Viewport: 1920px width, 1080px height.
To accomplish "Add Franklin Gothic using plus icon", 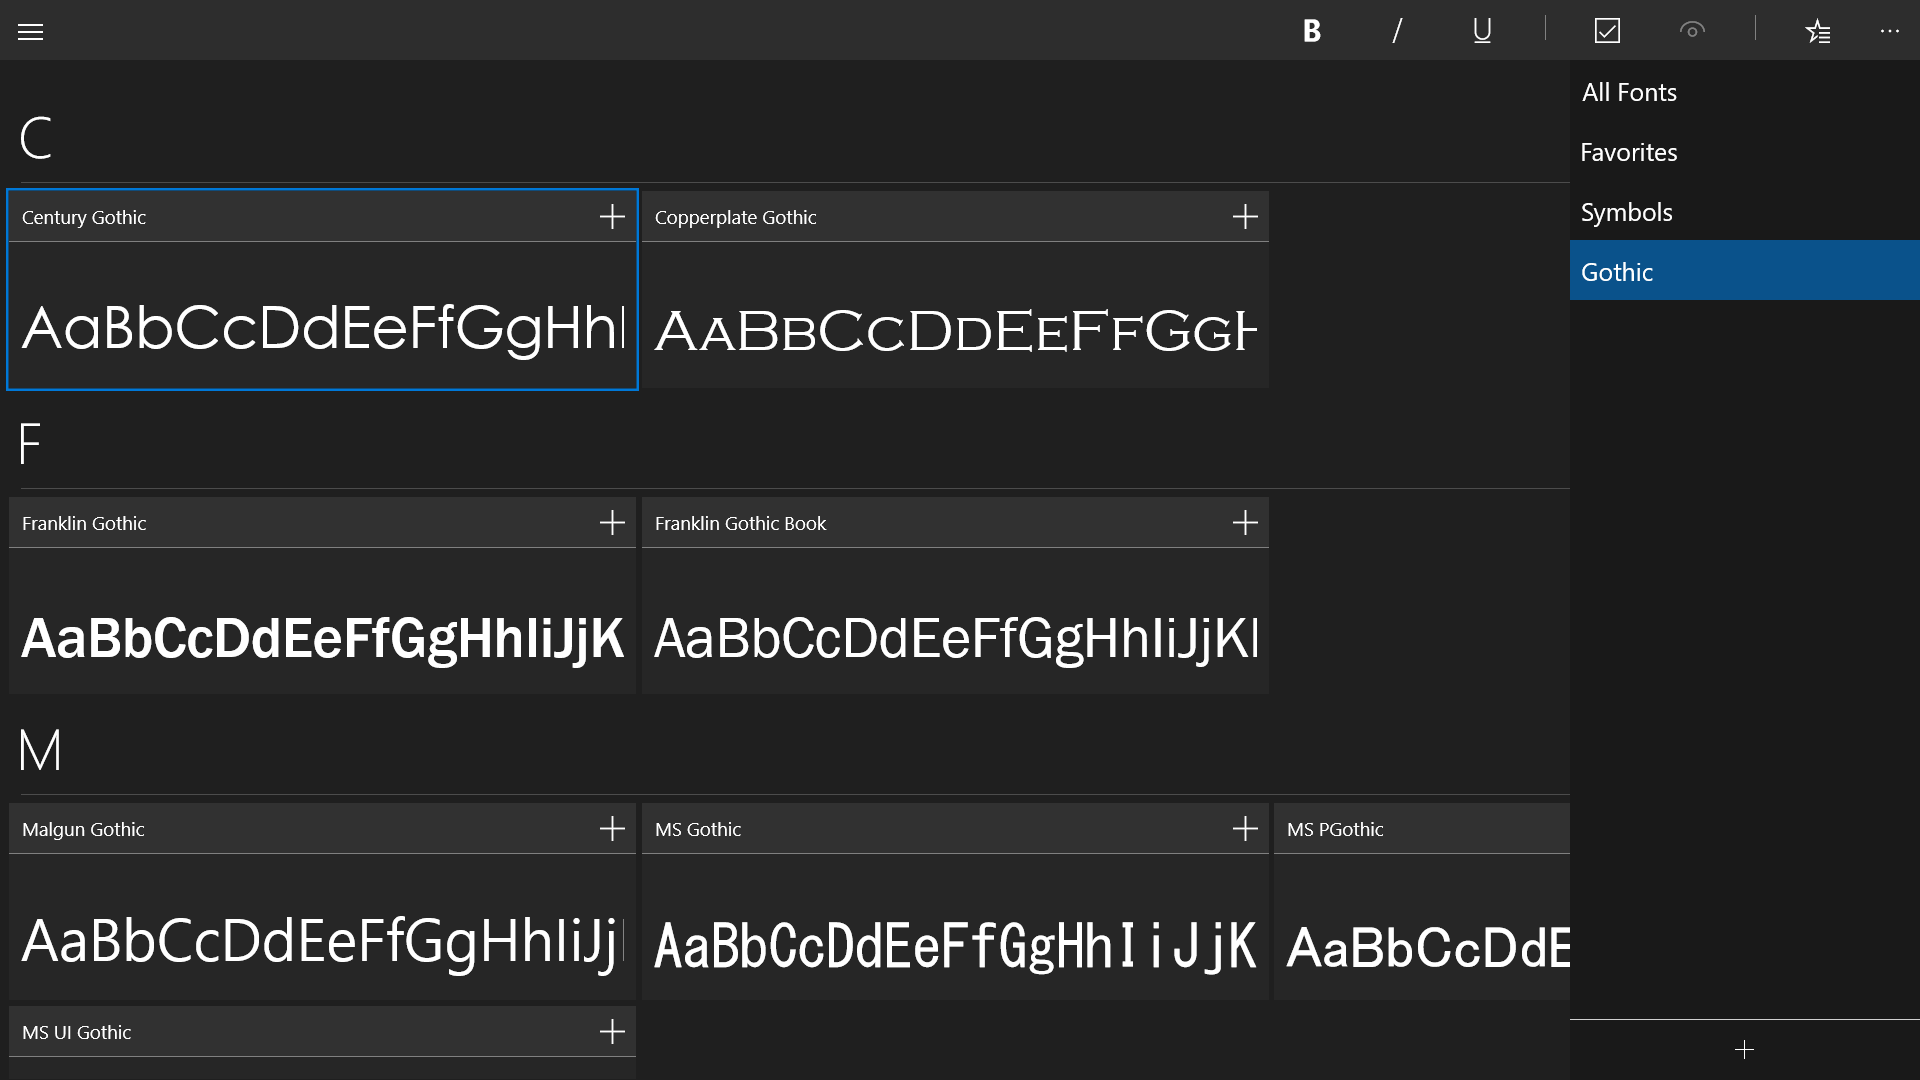I will pyautogui.click(x=612, y=523).
